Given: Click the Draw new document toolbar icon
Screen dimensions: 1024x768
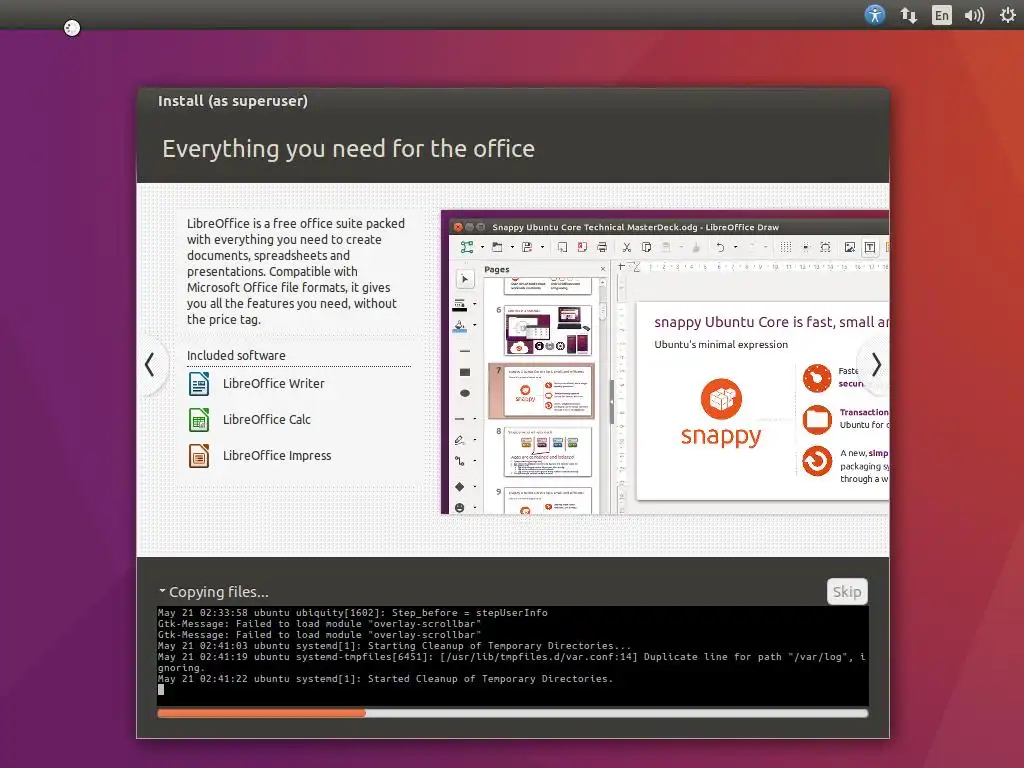Looking at the screenshot, I should (467, 247).
